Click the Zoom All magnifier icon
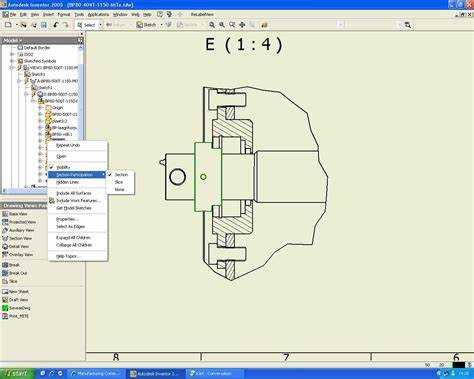Screen dimensions: 474x379 (212, 25)
